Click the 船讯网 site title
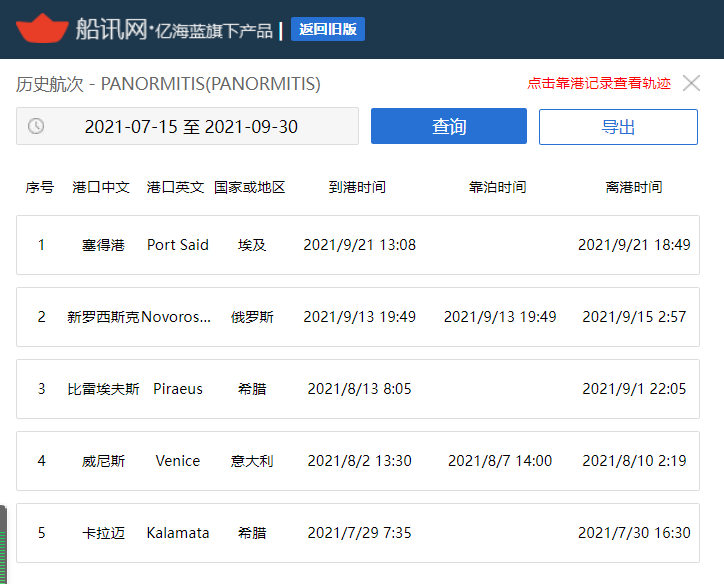Screen dimensions: 724x584 [x=111, y=30]
